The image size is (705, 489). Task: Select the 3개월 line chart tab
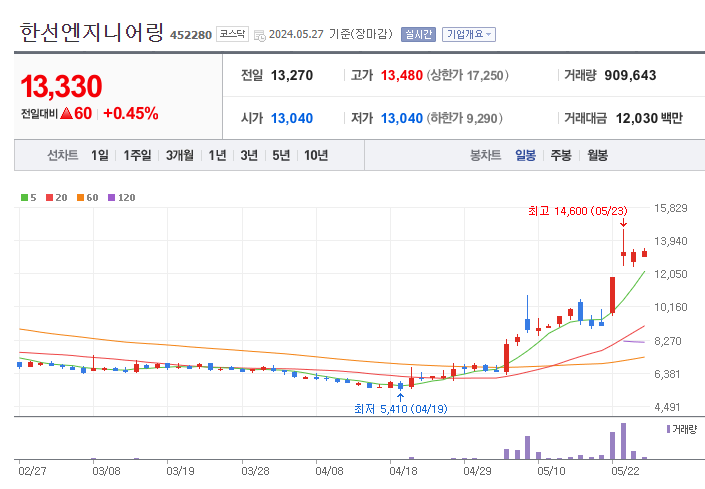point(180,155)
